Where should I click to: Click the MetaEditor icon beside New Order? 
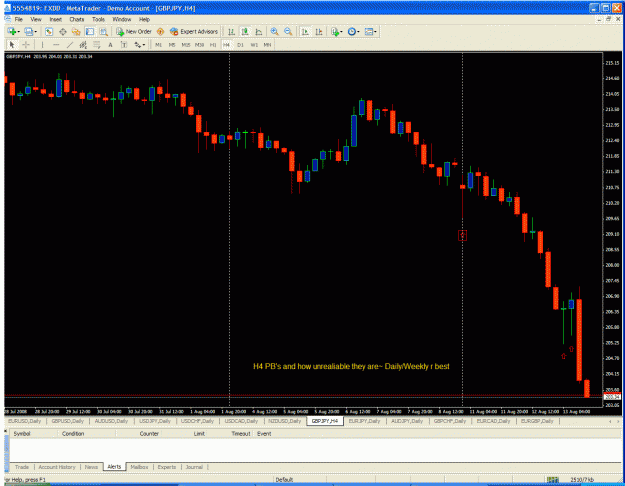pyautogui.click(x=160, y=31)
